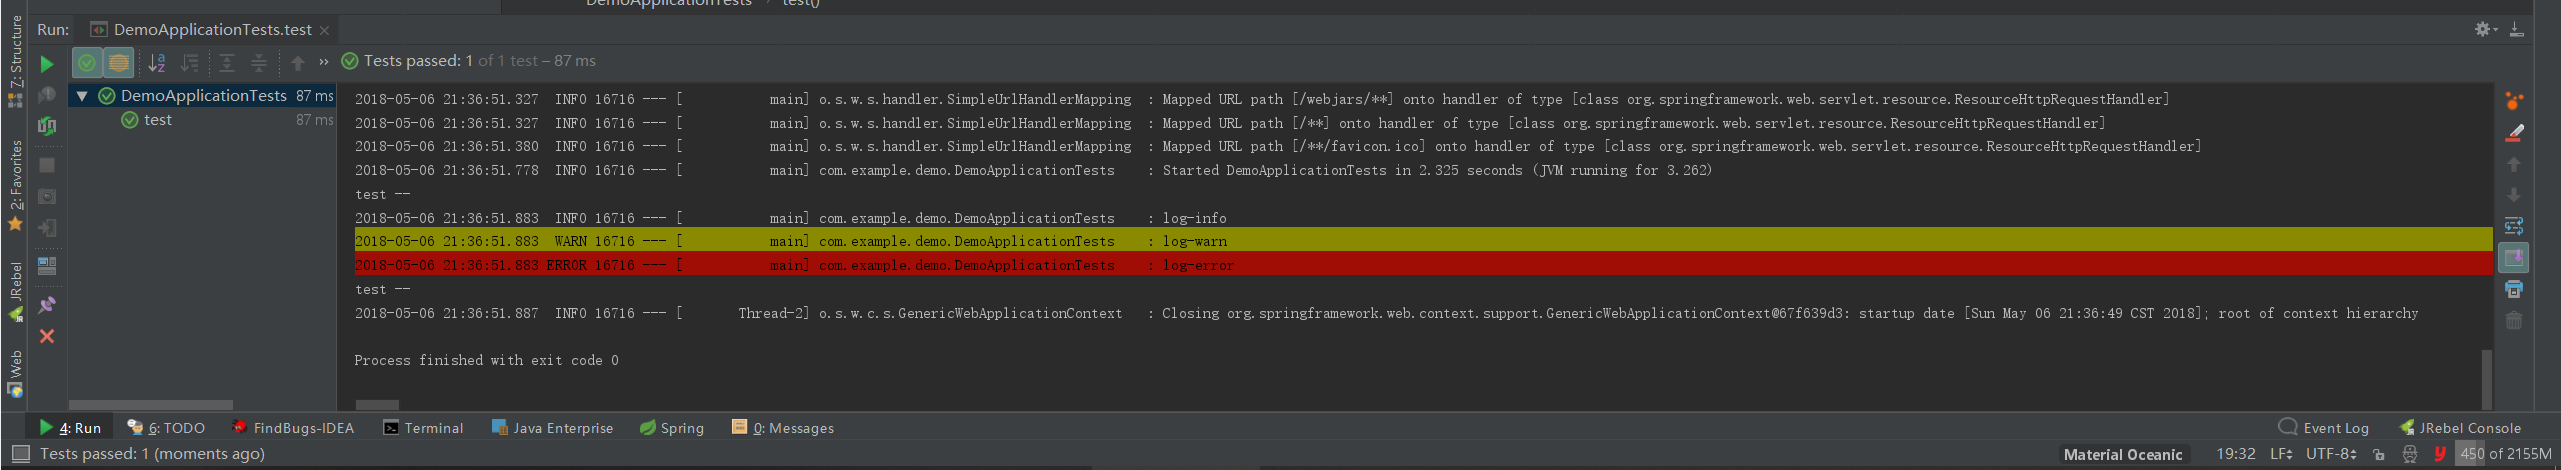The height and width of the screenshot is (470, 2561).
Task: Toggle soft-wrap in console
Action: coord(2514,226)
